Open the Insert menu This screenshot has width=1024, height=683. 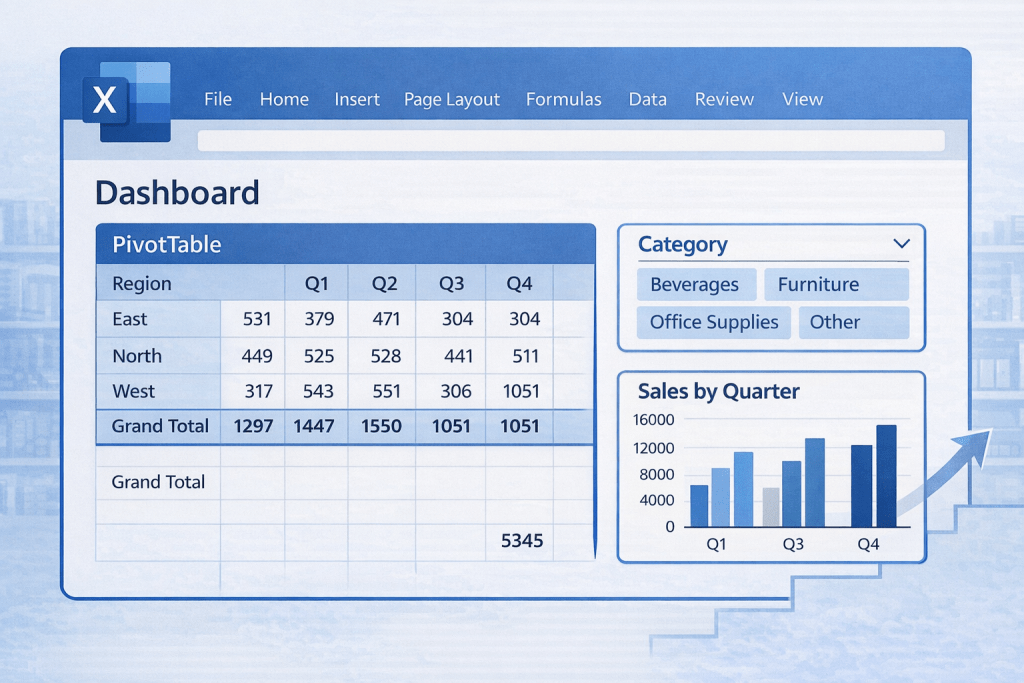coord(356,99)
